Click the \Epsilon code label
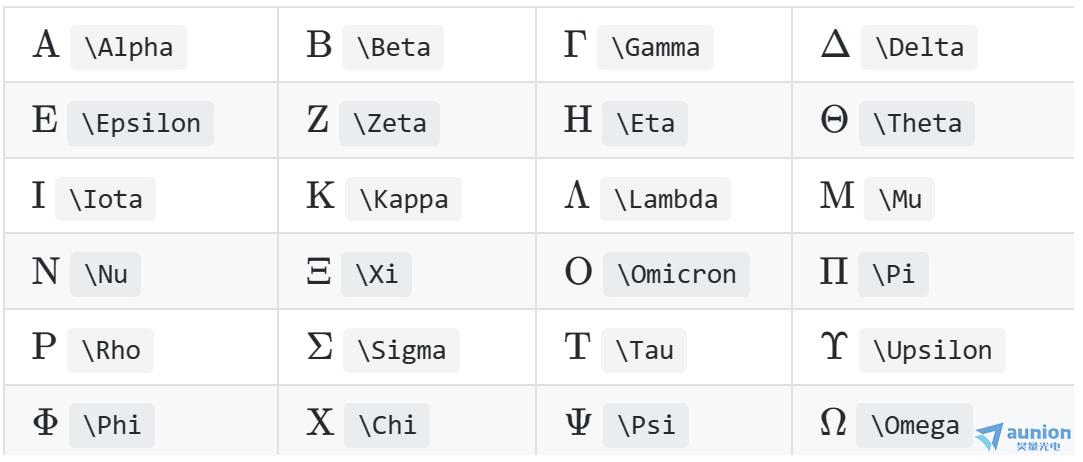Viewport: 1083px width, 462px height. 141,123
